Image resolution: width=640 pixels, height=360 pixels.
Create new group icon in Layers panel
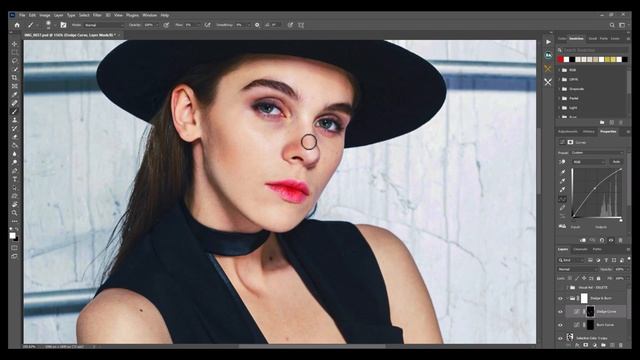click(603, 345)
